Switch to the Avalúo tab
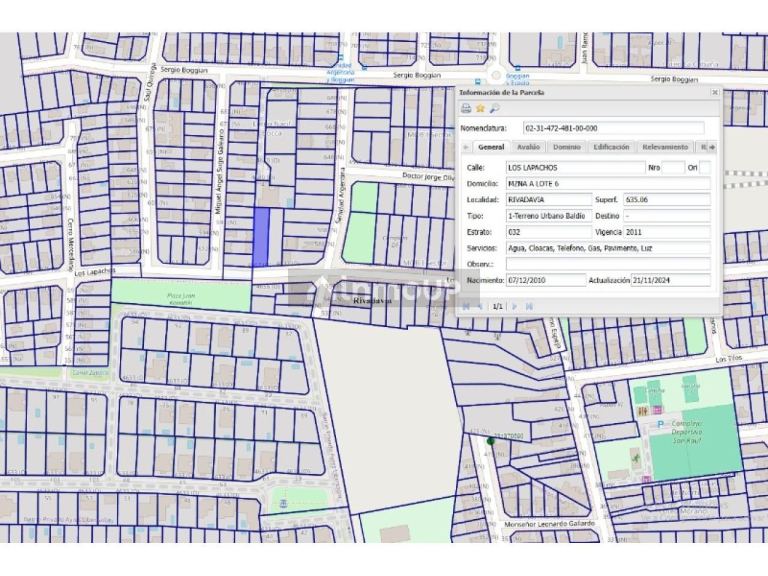Screen dimensions: 768x576 pos(528,147)
